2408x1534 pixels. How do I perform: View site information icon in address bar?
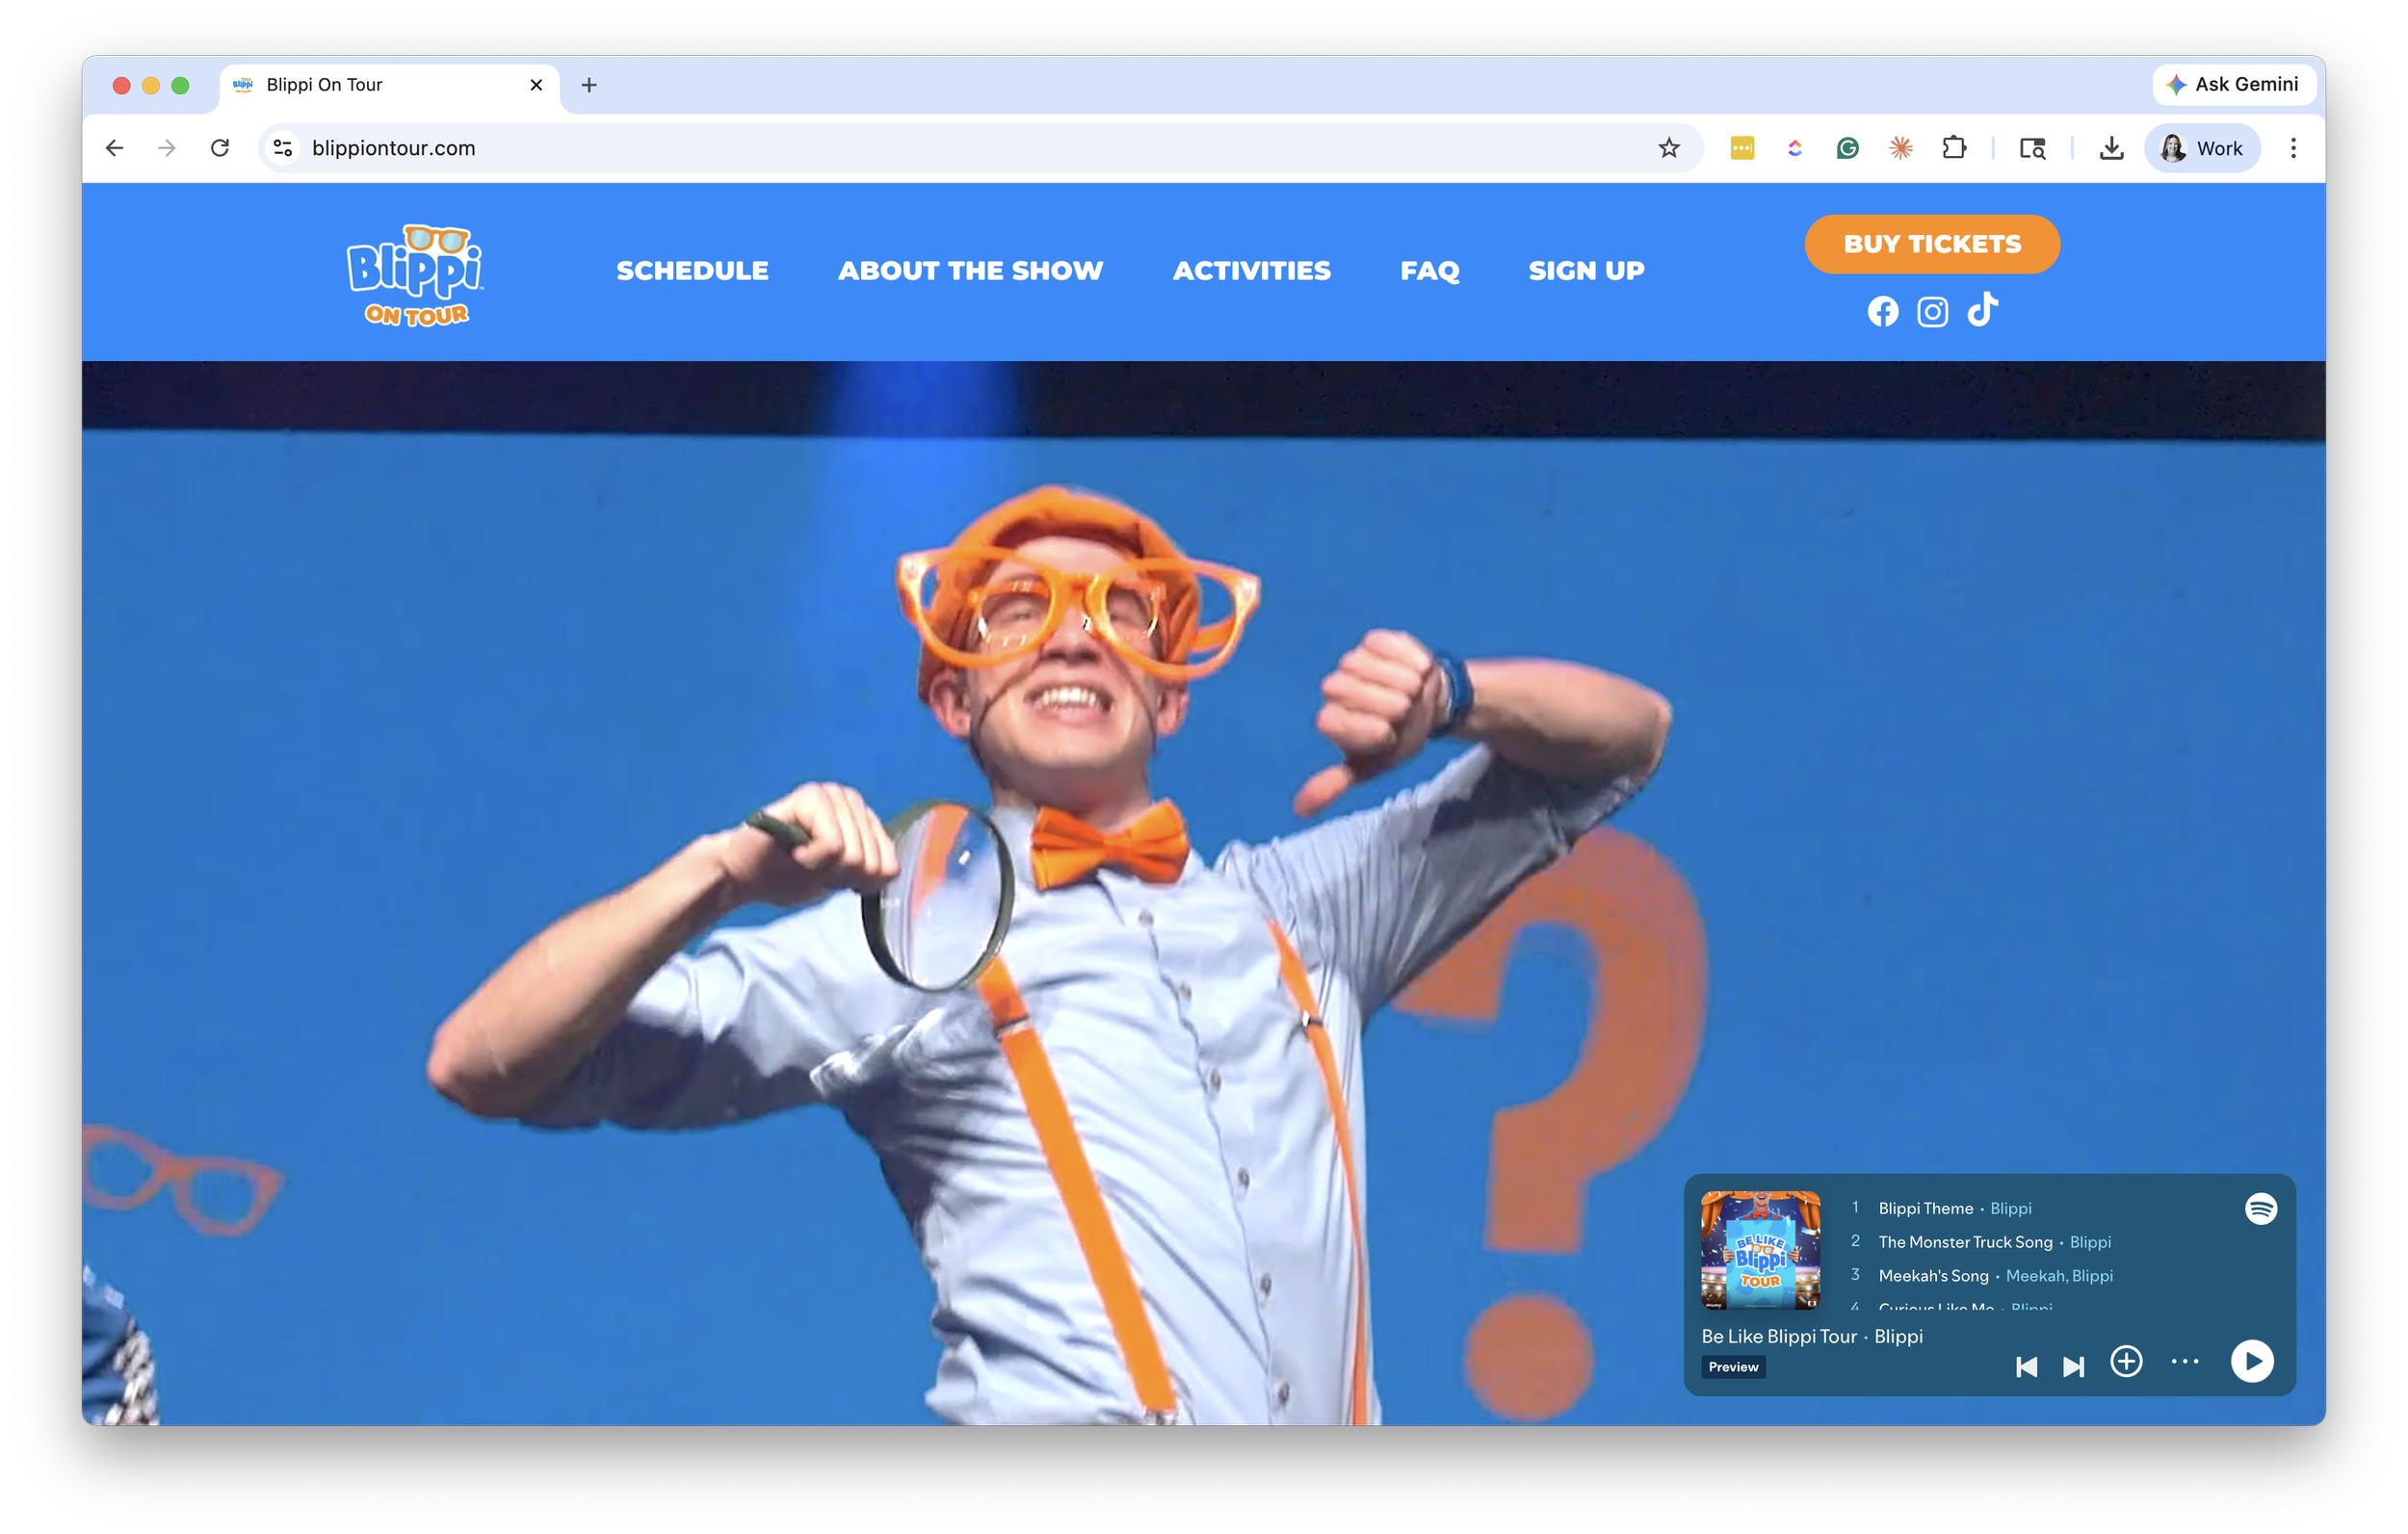tap(283, 148)
